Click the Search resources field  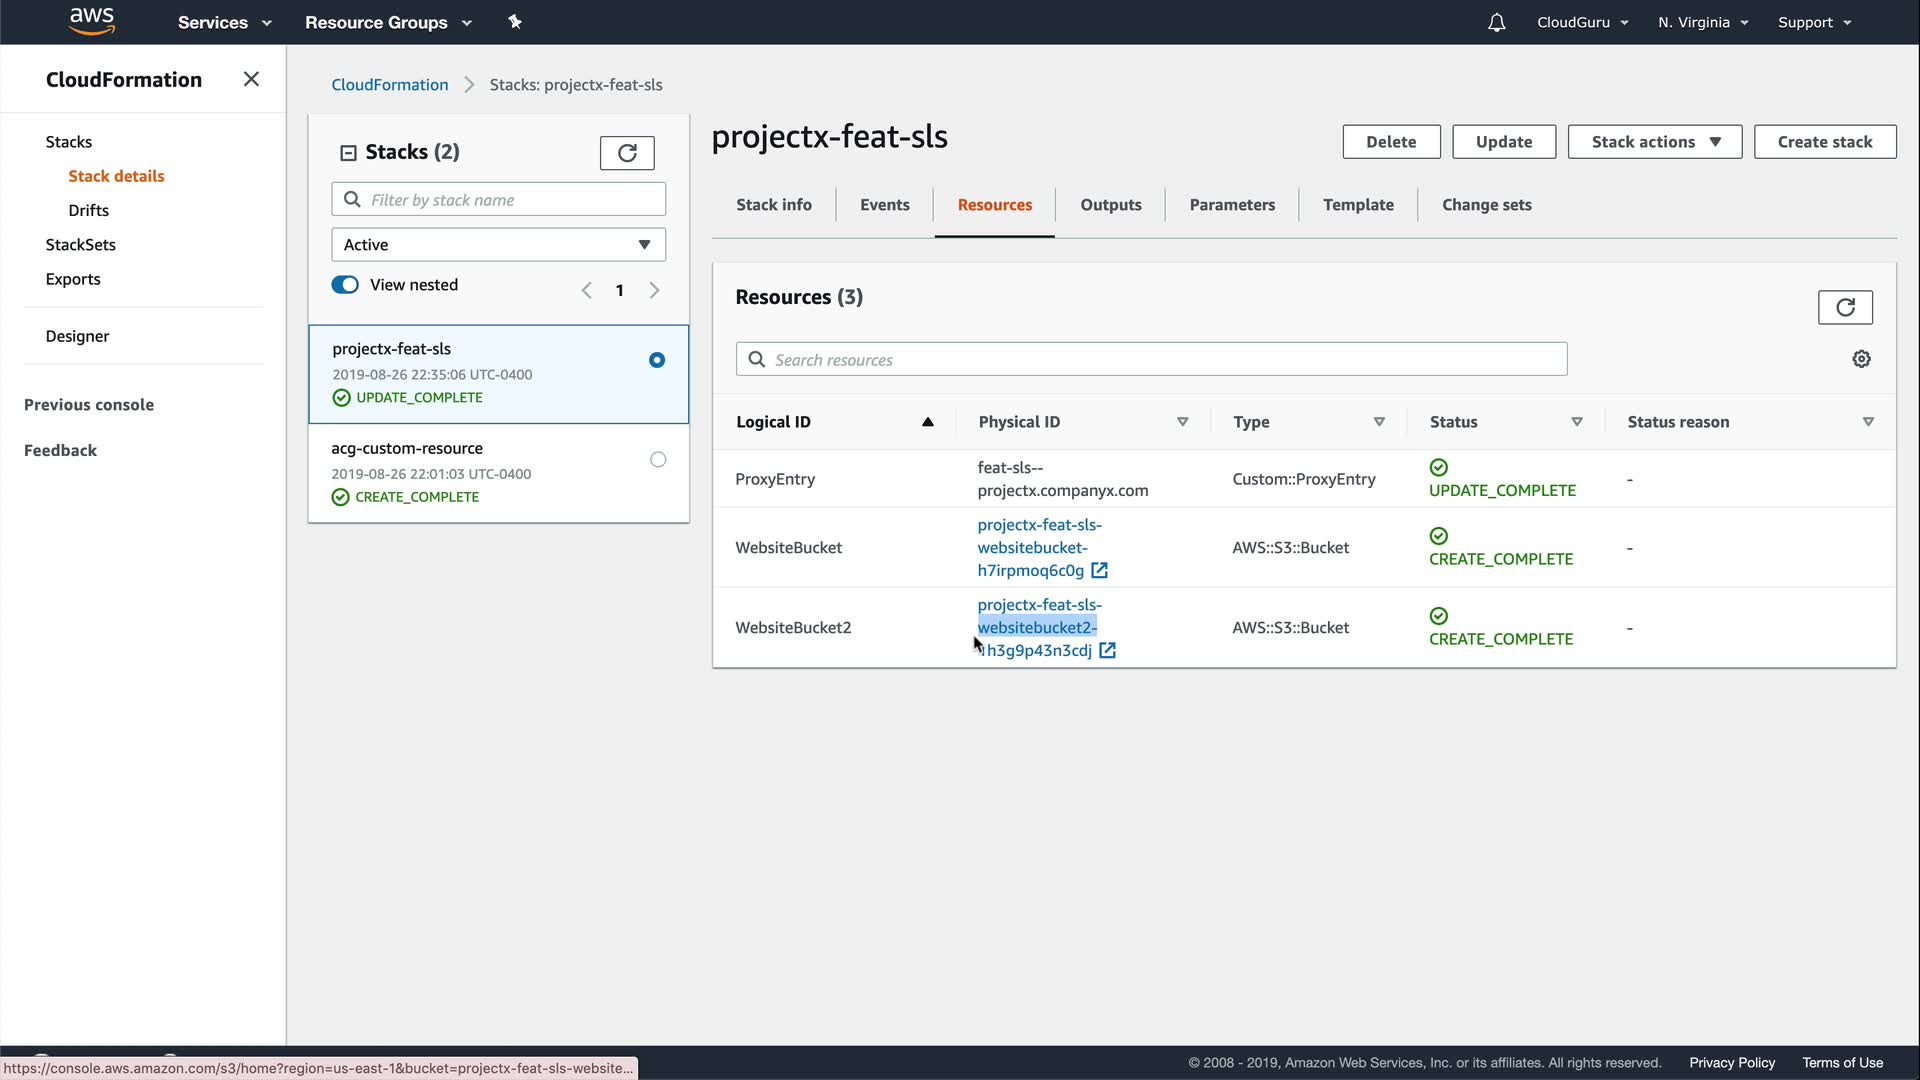(1150, 360)
